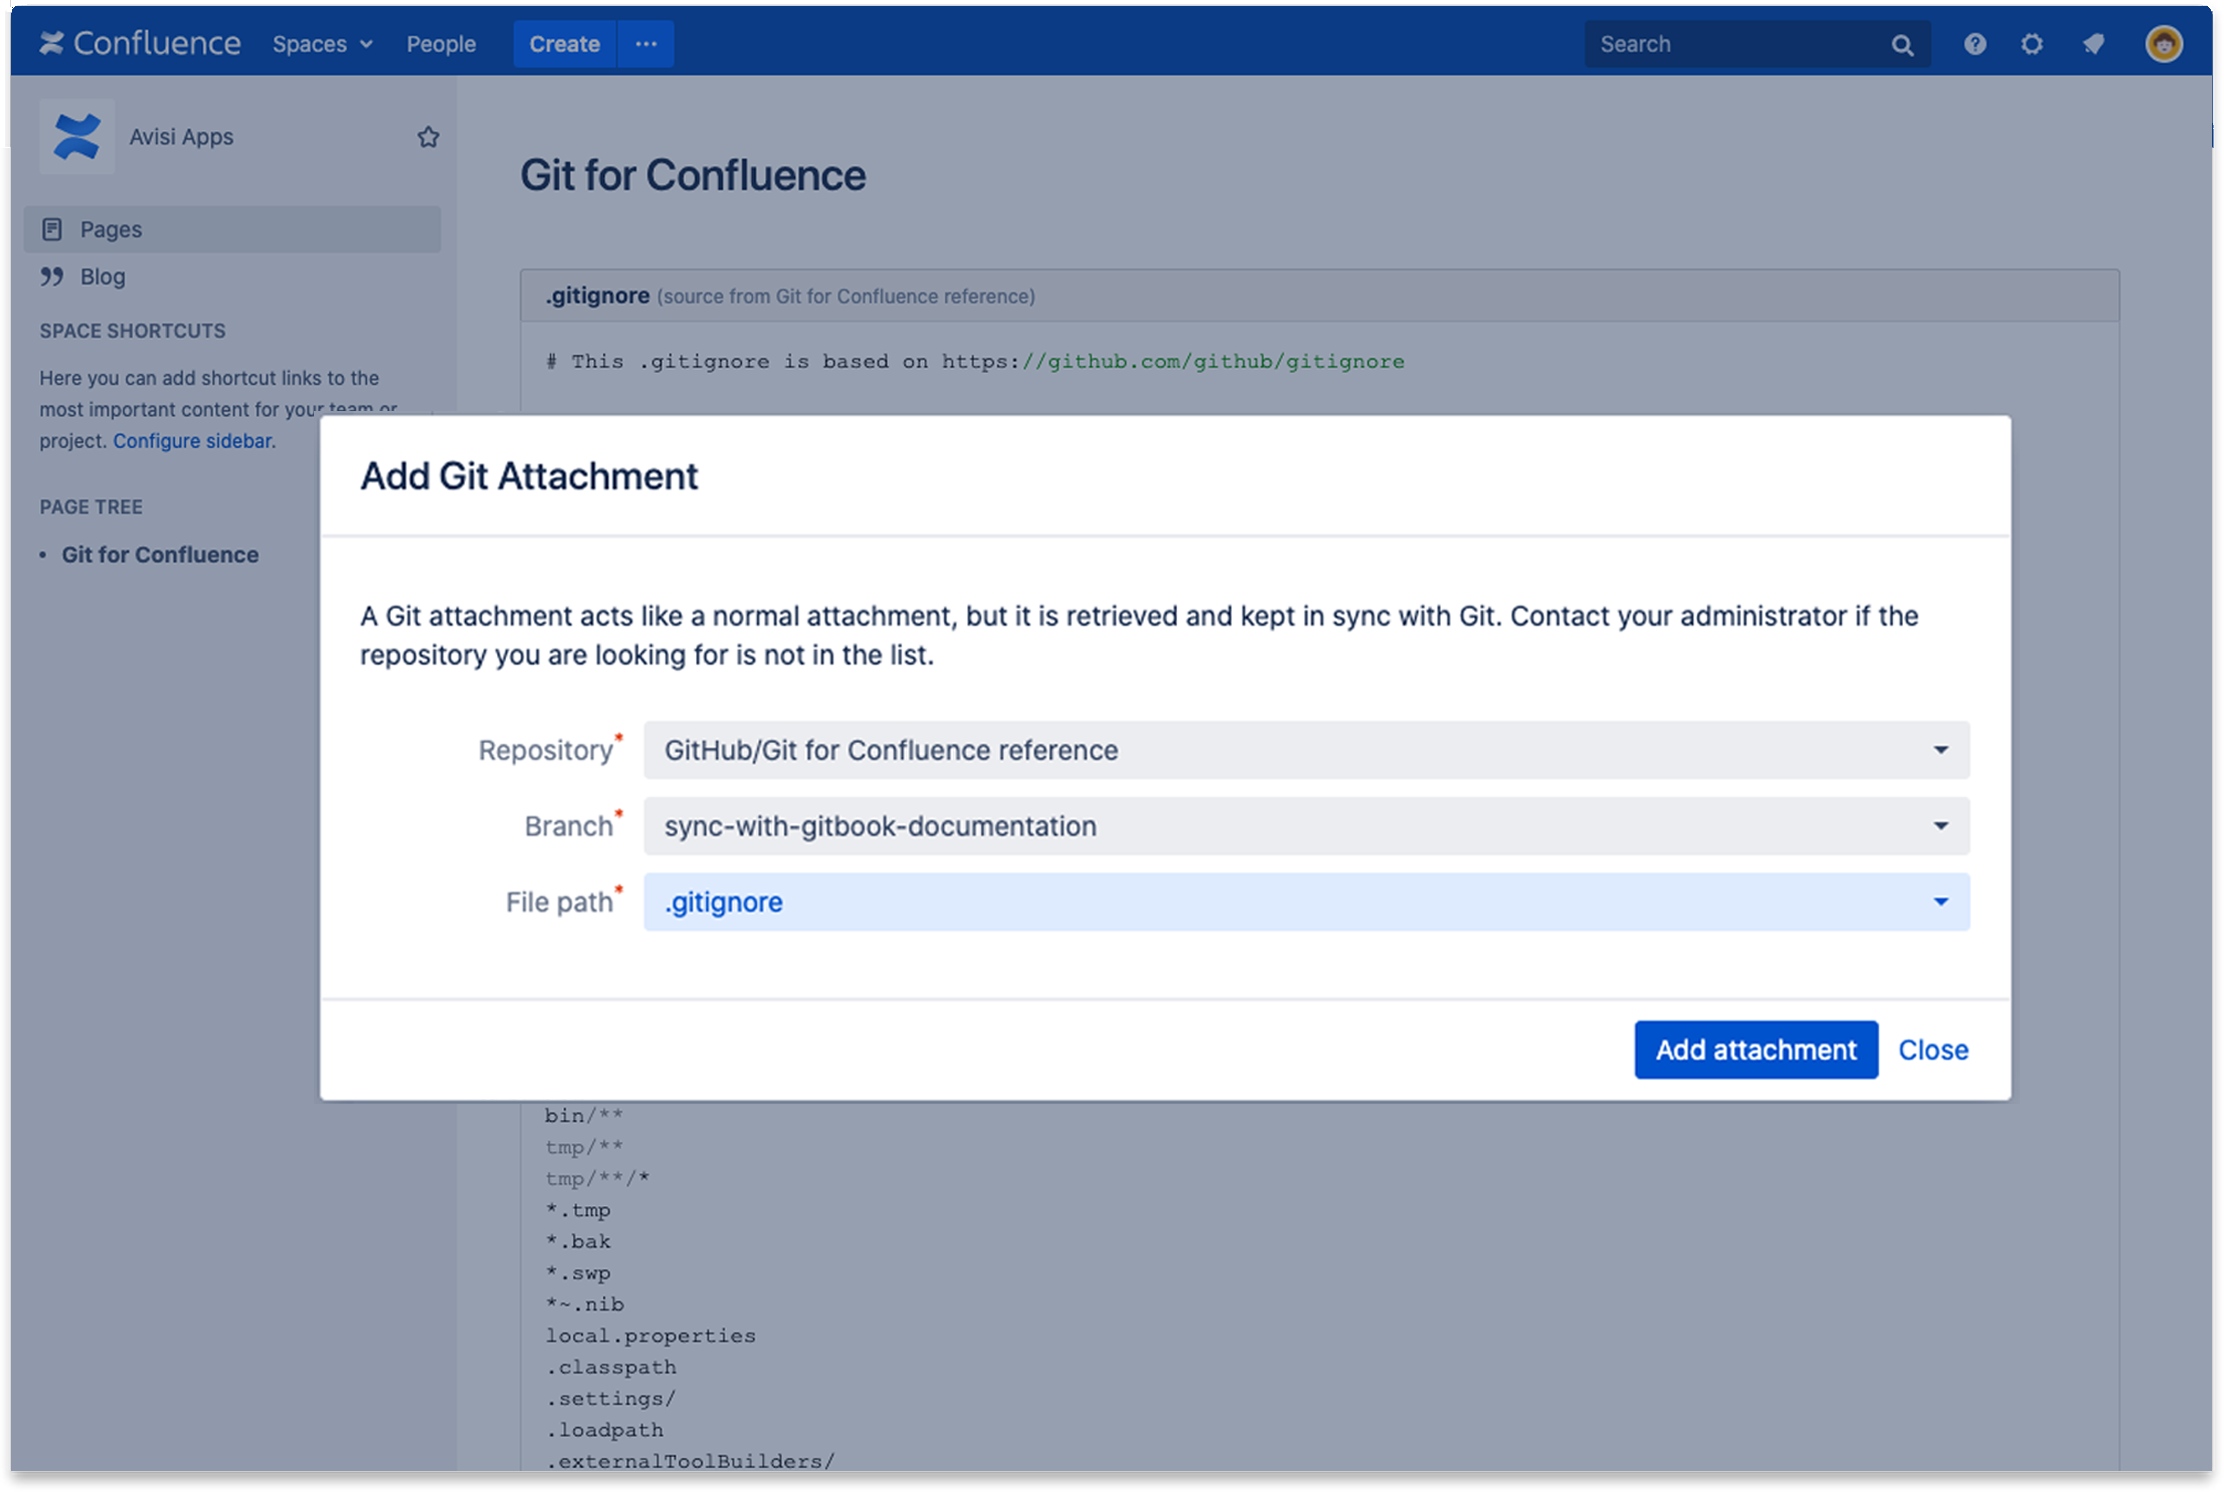Close the Add Git Attachment dialog
The width and height of the screenshot is (2224, 1492).
pyautogui.click(x=1932, y=1049)
